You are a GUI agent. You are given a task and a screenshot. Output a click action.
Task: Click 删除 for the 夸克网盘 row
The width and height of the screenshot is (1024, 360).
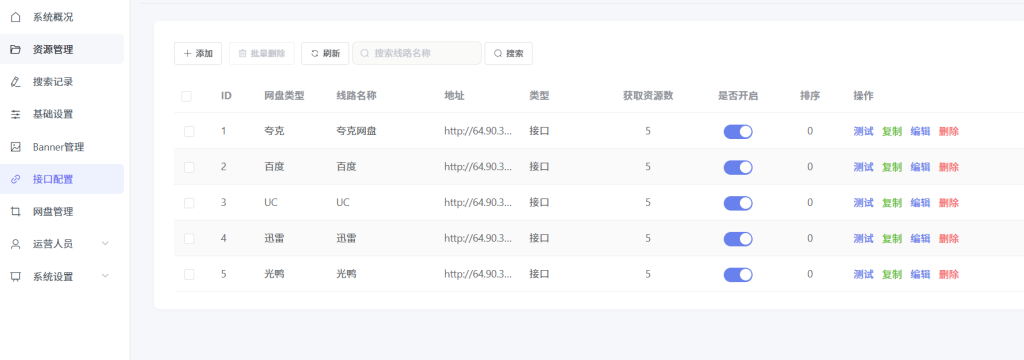coord(949,131)
